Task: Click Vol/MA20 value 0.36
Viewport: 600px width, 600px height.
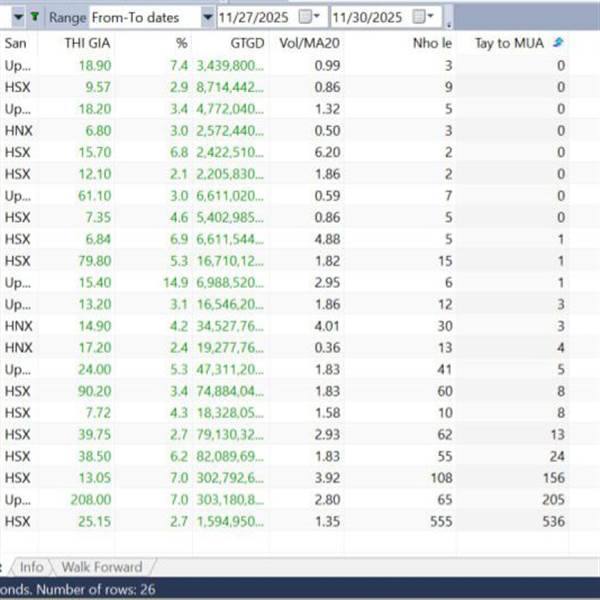Action: tap(327, 348)
